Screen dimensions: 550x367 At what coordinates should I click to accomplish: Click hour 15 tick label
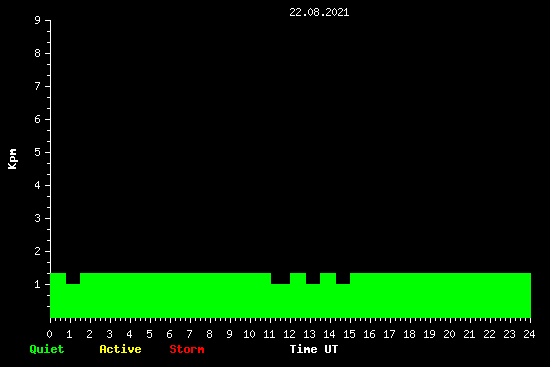point(349,334)
